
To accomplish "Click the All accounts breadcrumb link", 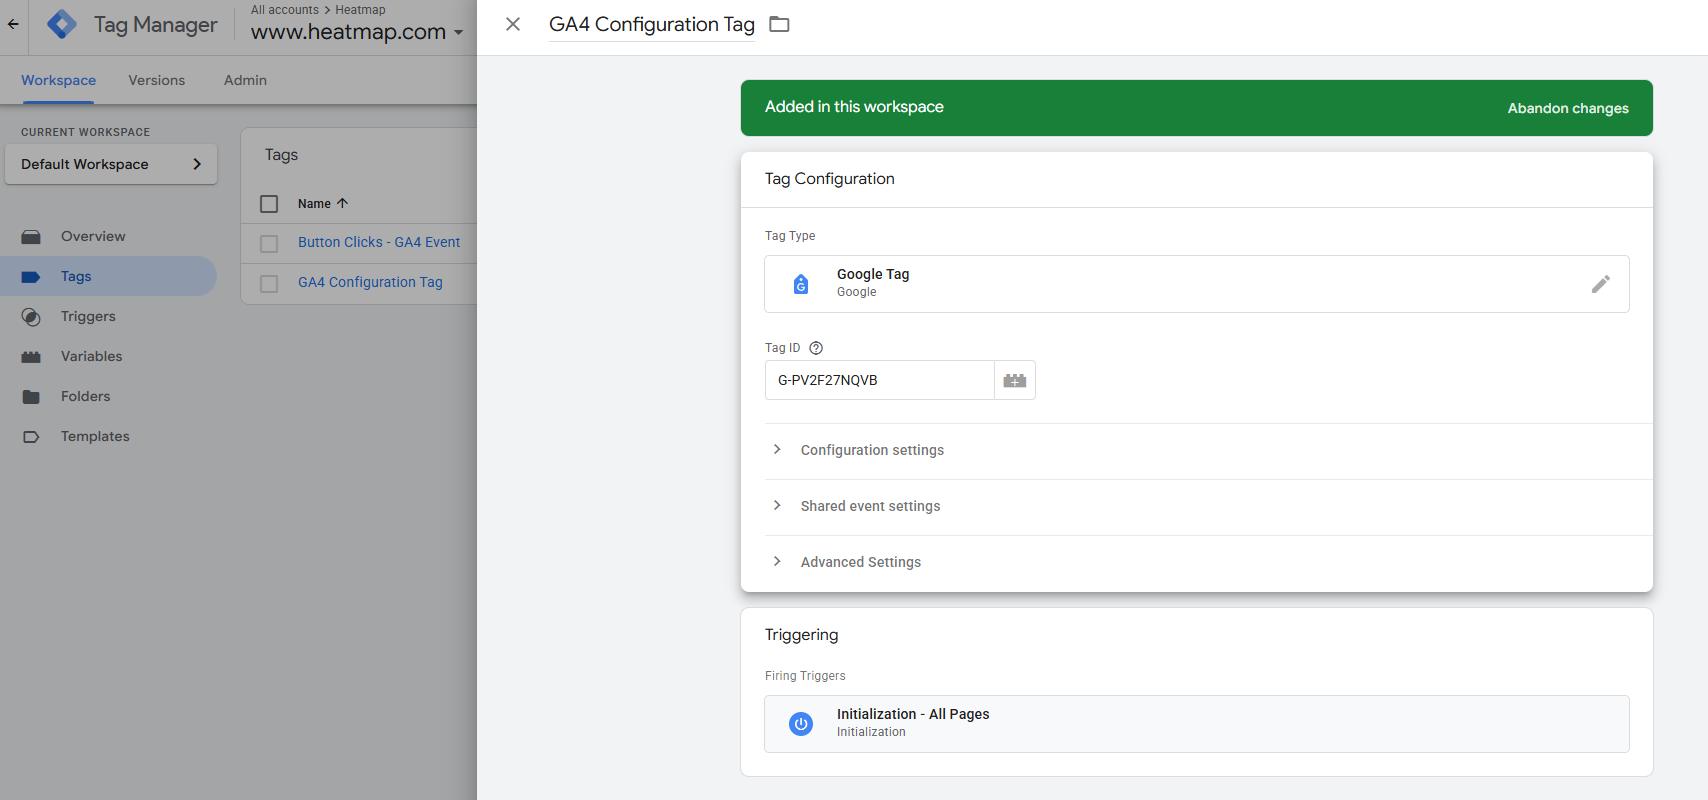I will [285, 10].
